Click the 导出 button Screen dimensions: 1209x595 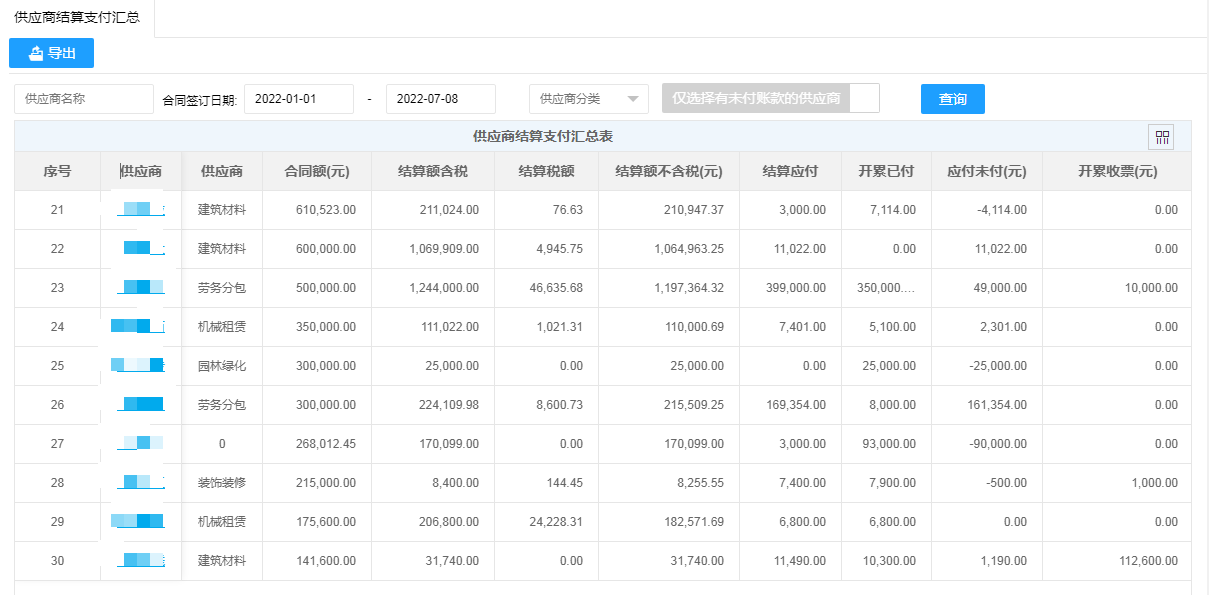[51, 53]
